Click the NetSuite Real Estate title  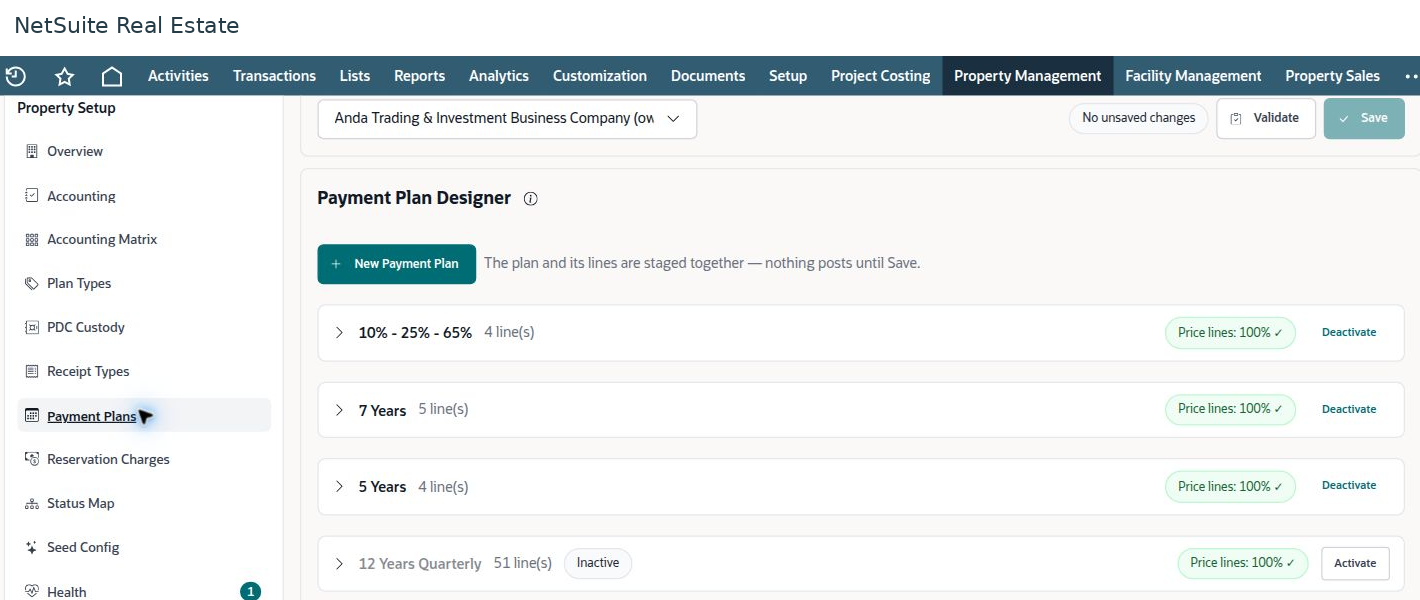127,26
